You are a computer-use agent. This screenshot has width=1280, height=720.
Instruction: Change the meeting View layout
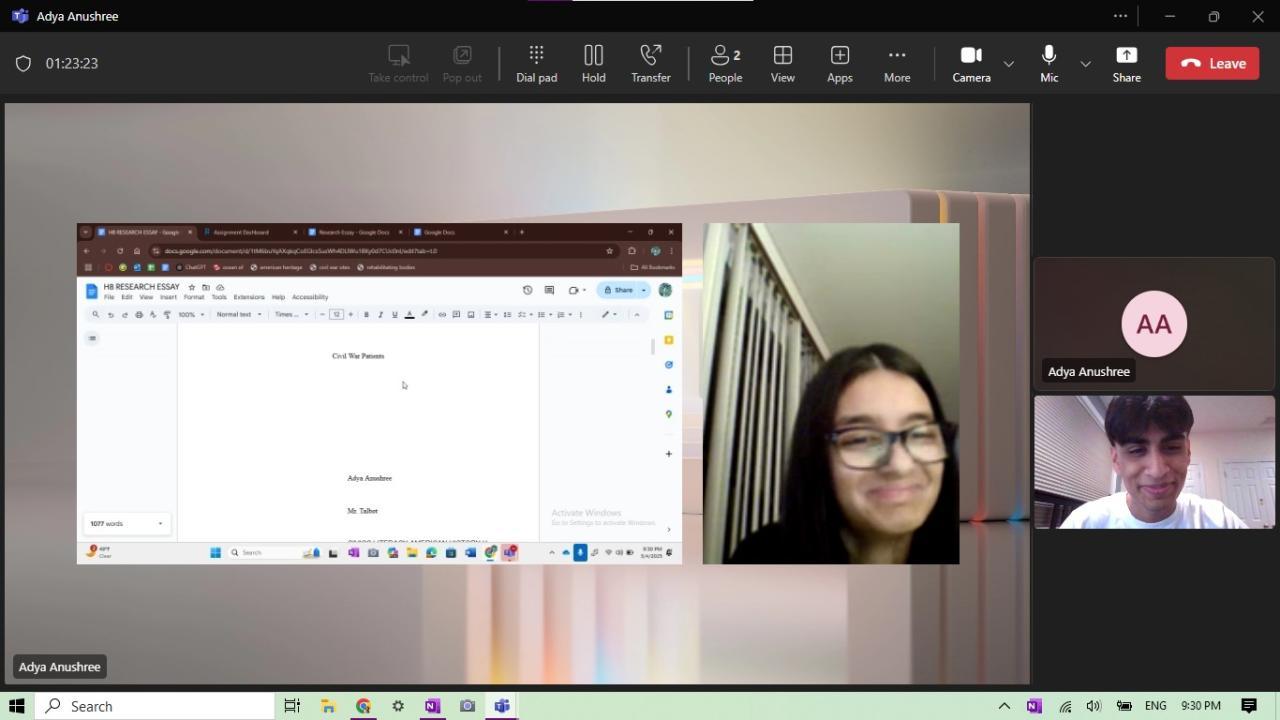tap(782, 63)
